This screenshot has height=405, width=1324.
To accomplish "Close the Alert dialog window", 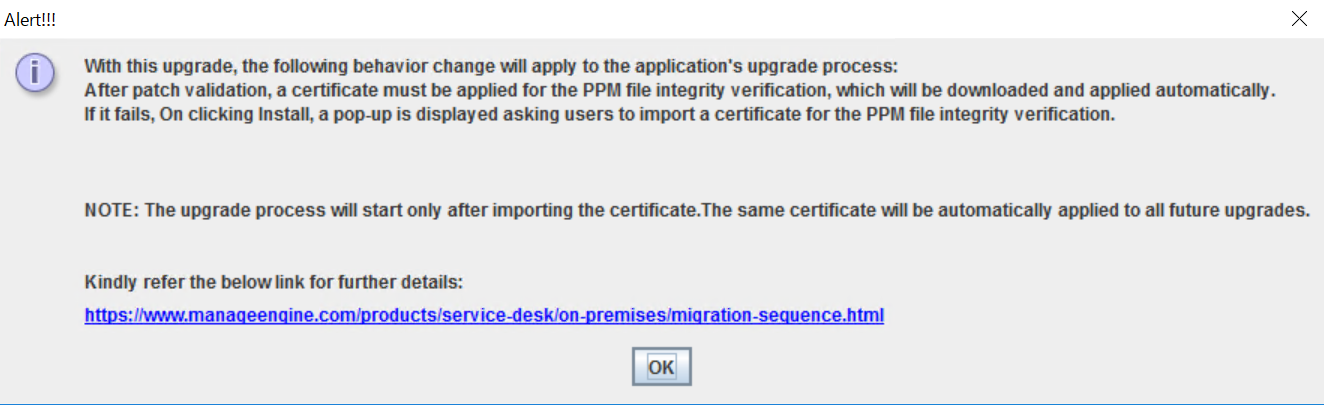I will click(x=1299, y=18).
